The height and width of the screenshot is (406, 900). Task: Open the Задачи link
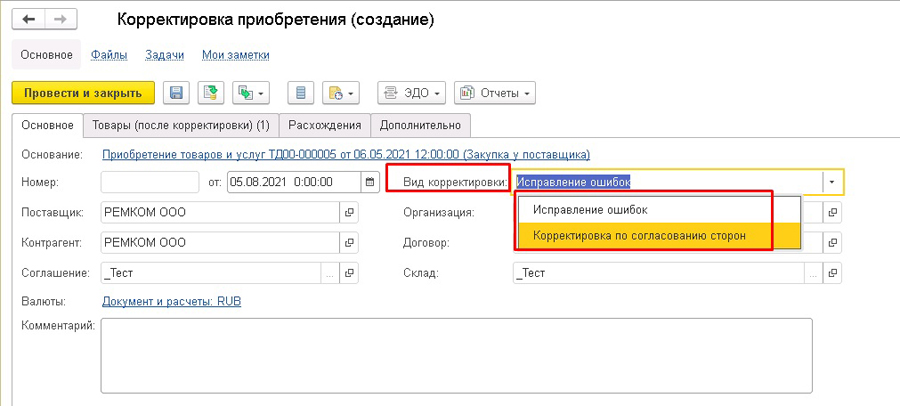pos(164,55)
